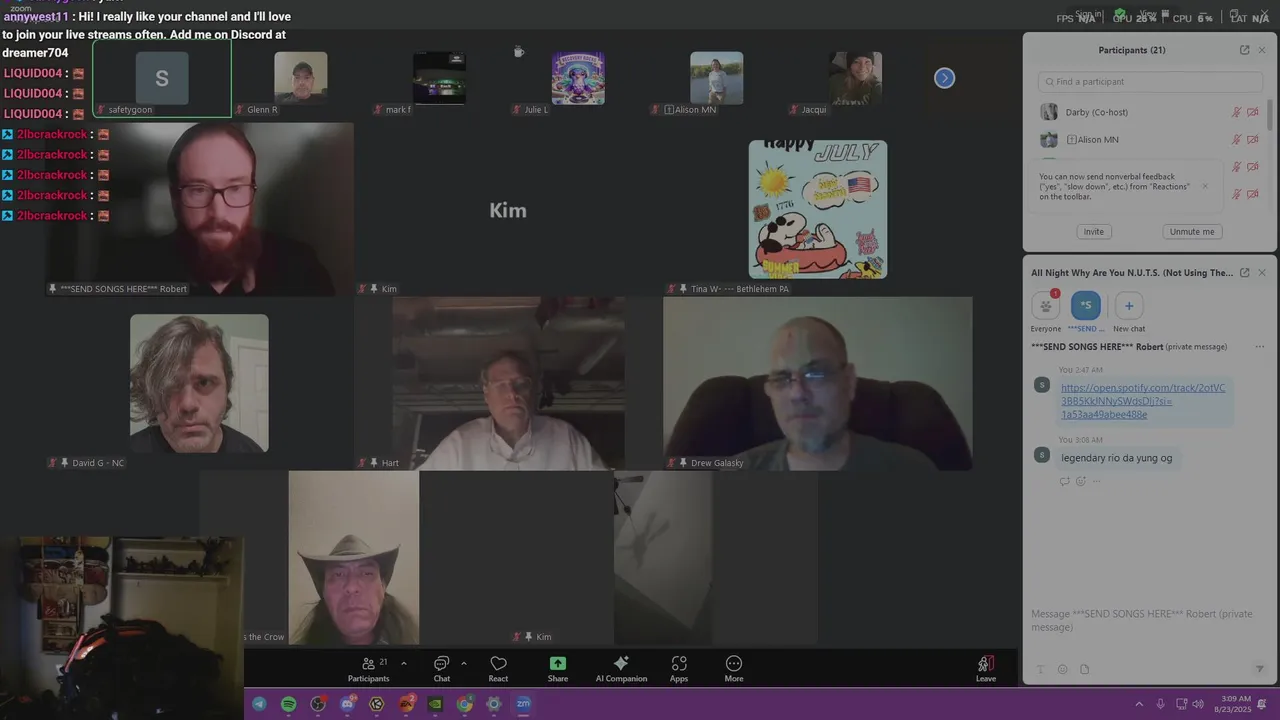Screen dimensions: 1280x720
Task: Start a New chat
Action: coord(1129,311)
